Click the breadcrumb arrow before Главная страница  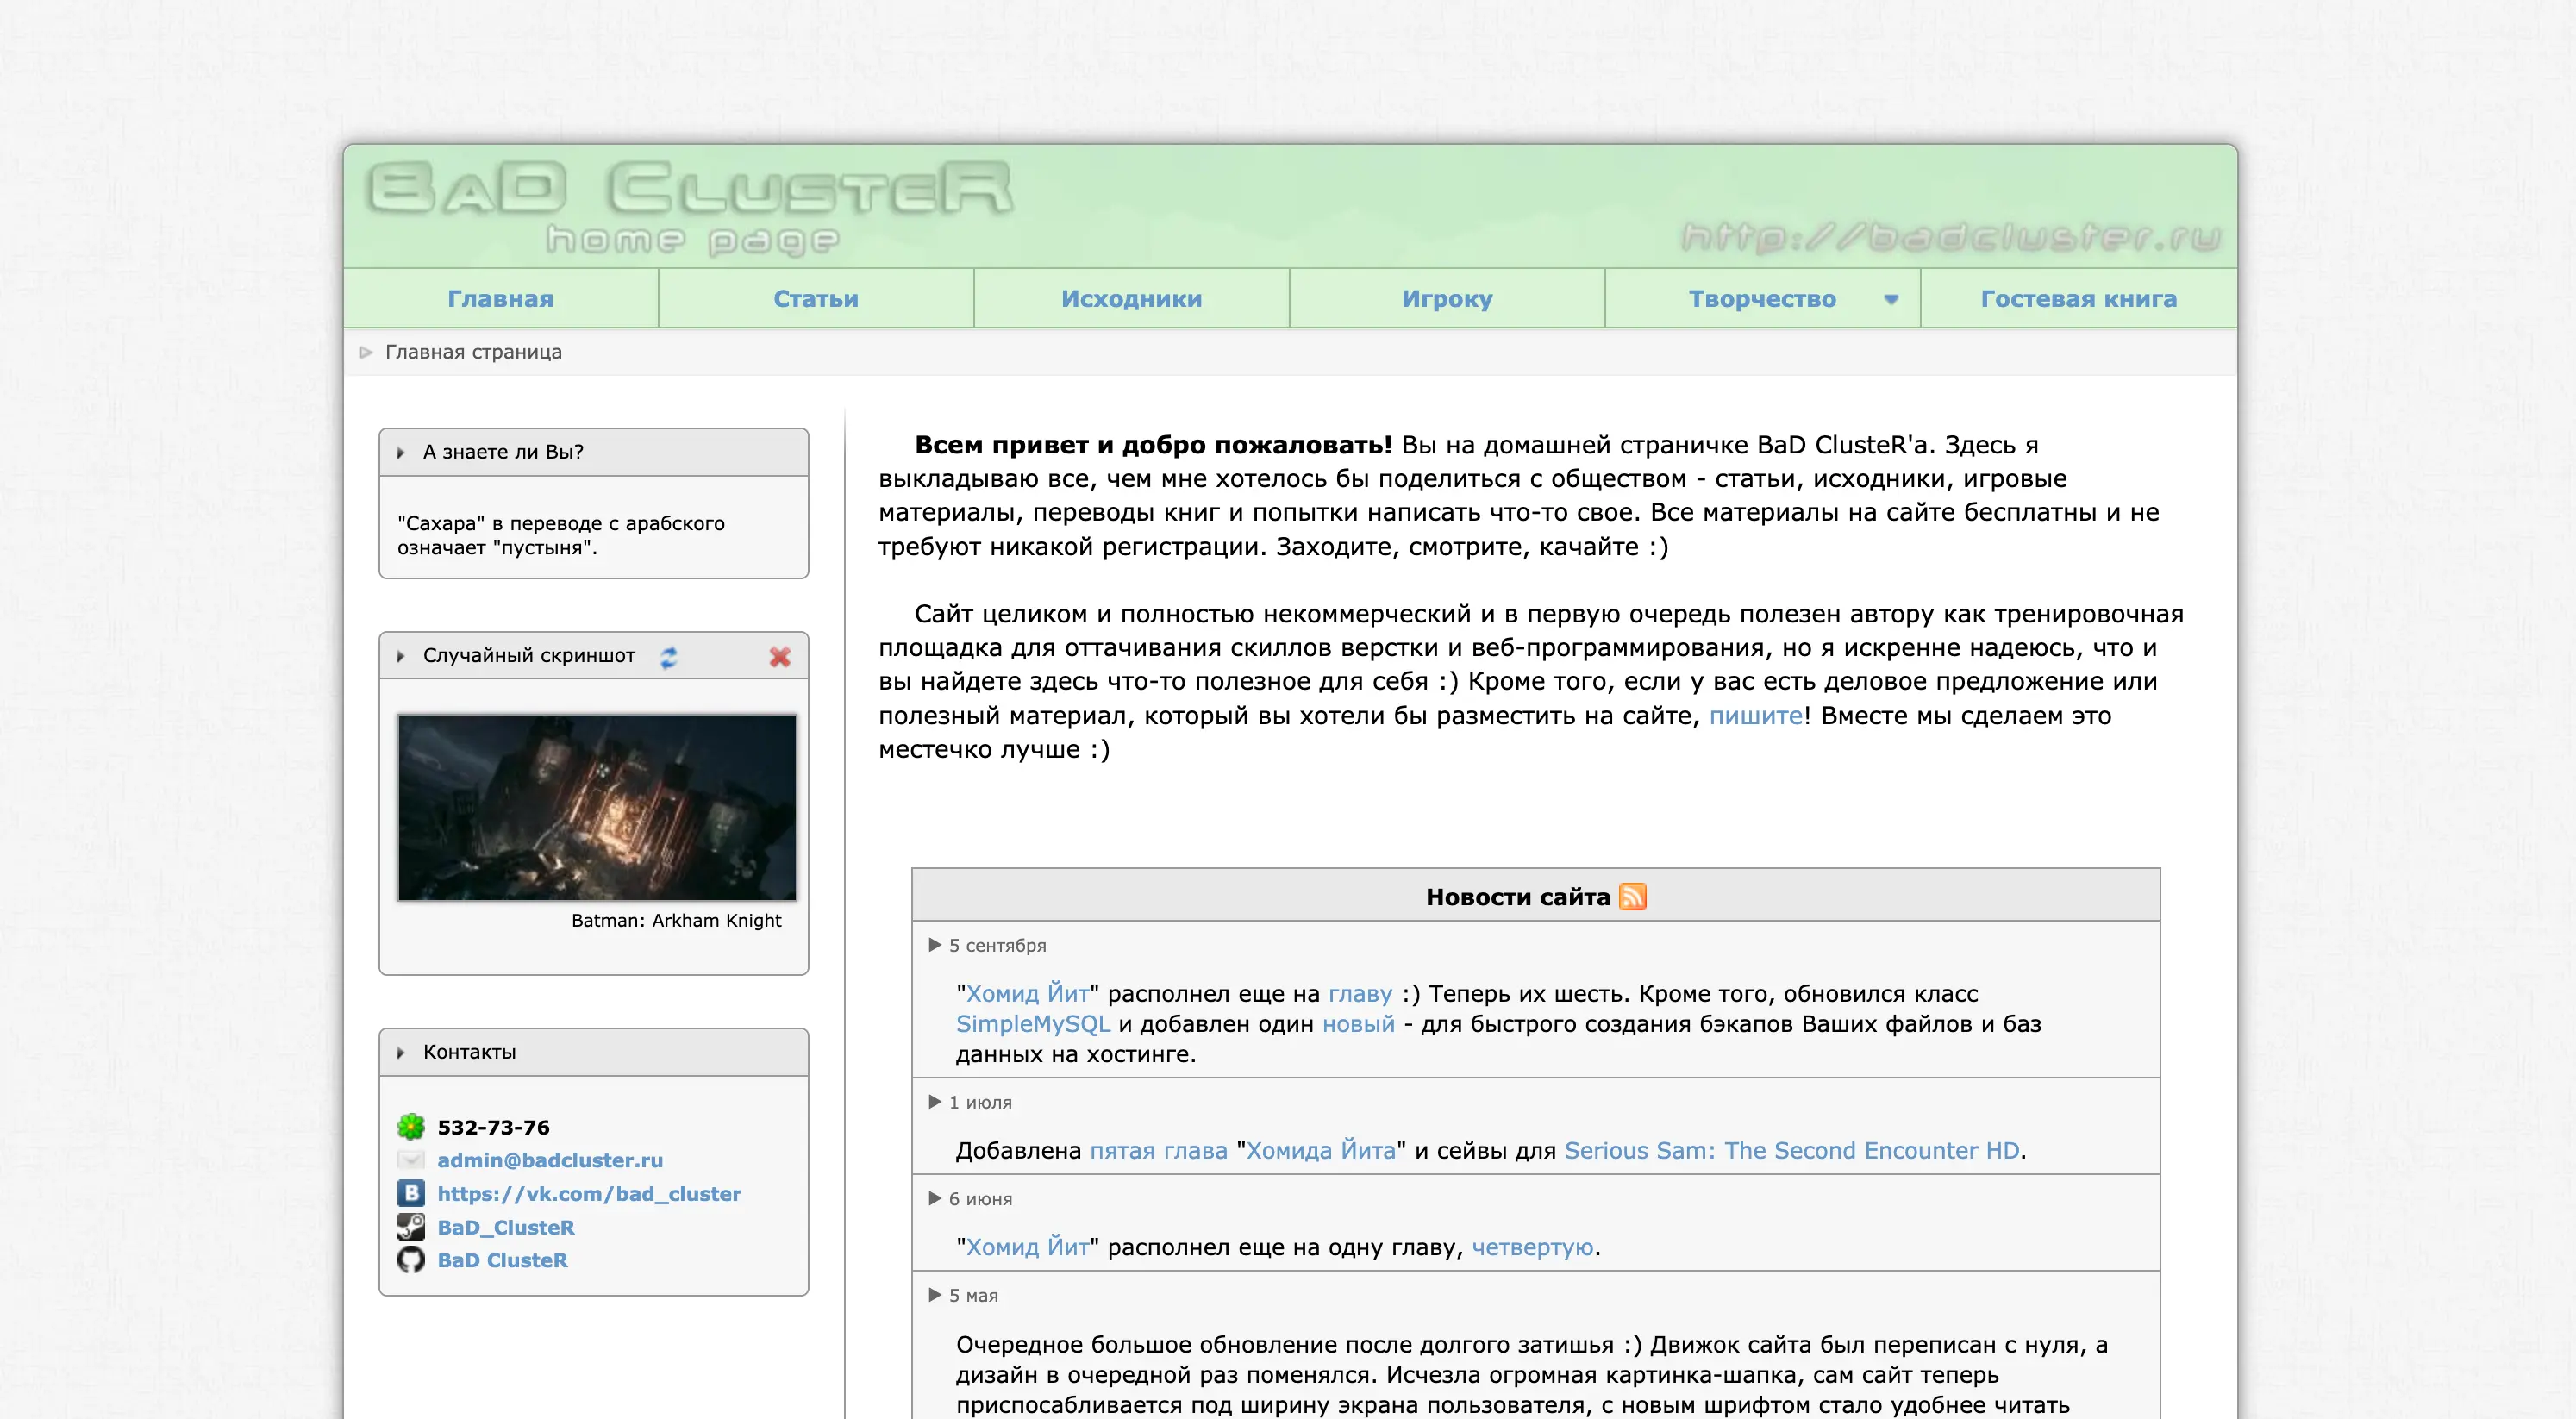point(366,352)
